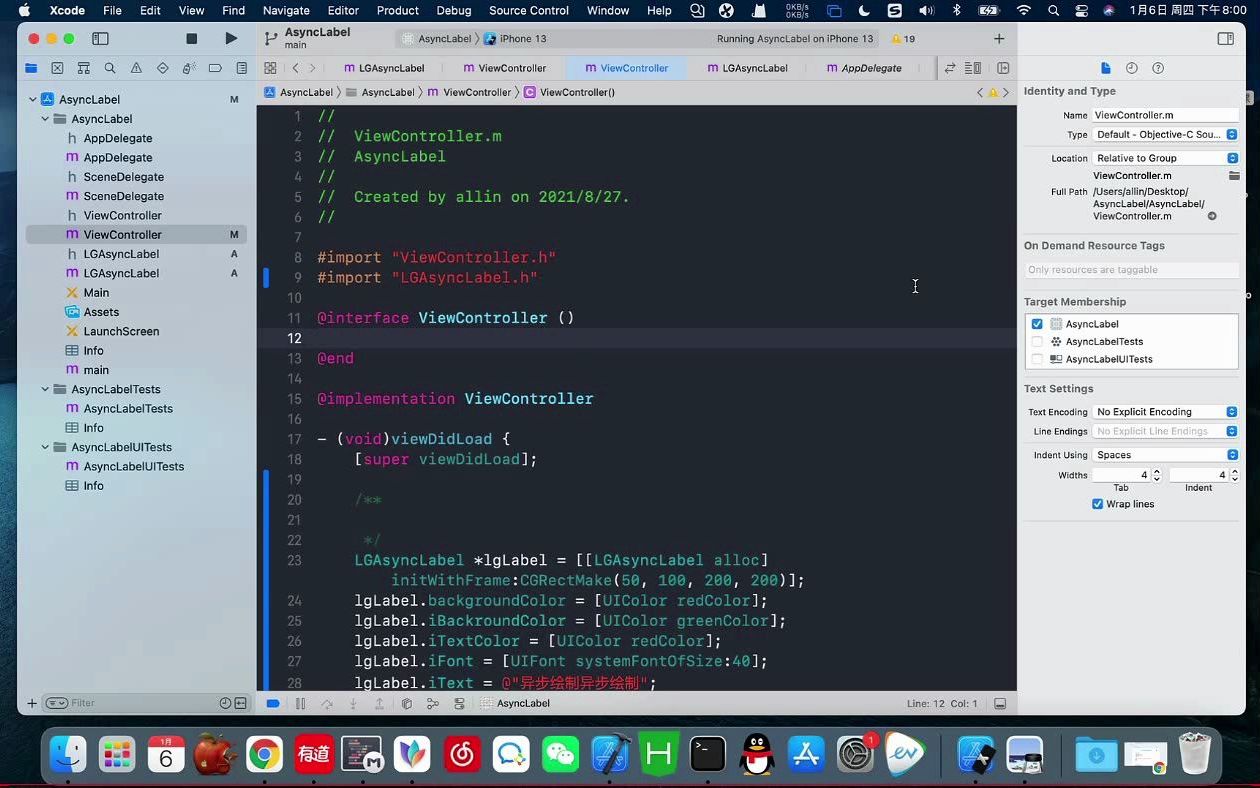Open the Source Control menu
The width and height of the screenshot is (1260, 788).
pyautogui.click(x=528, y=11)
